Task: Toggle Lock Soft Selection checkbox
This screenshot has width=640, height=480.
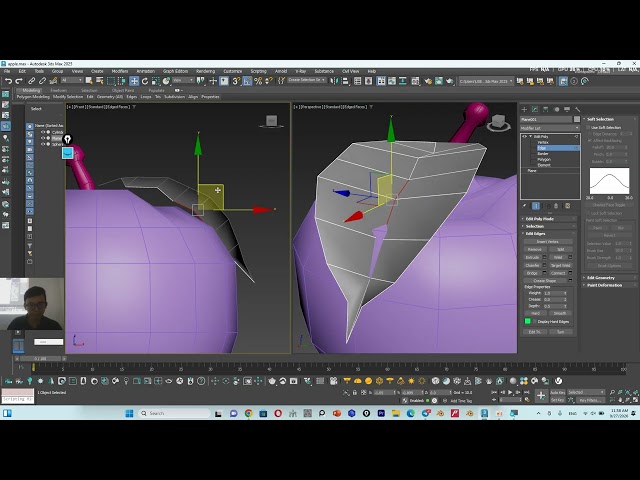Action: (589, 213)
